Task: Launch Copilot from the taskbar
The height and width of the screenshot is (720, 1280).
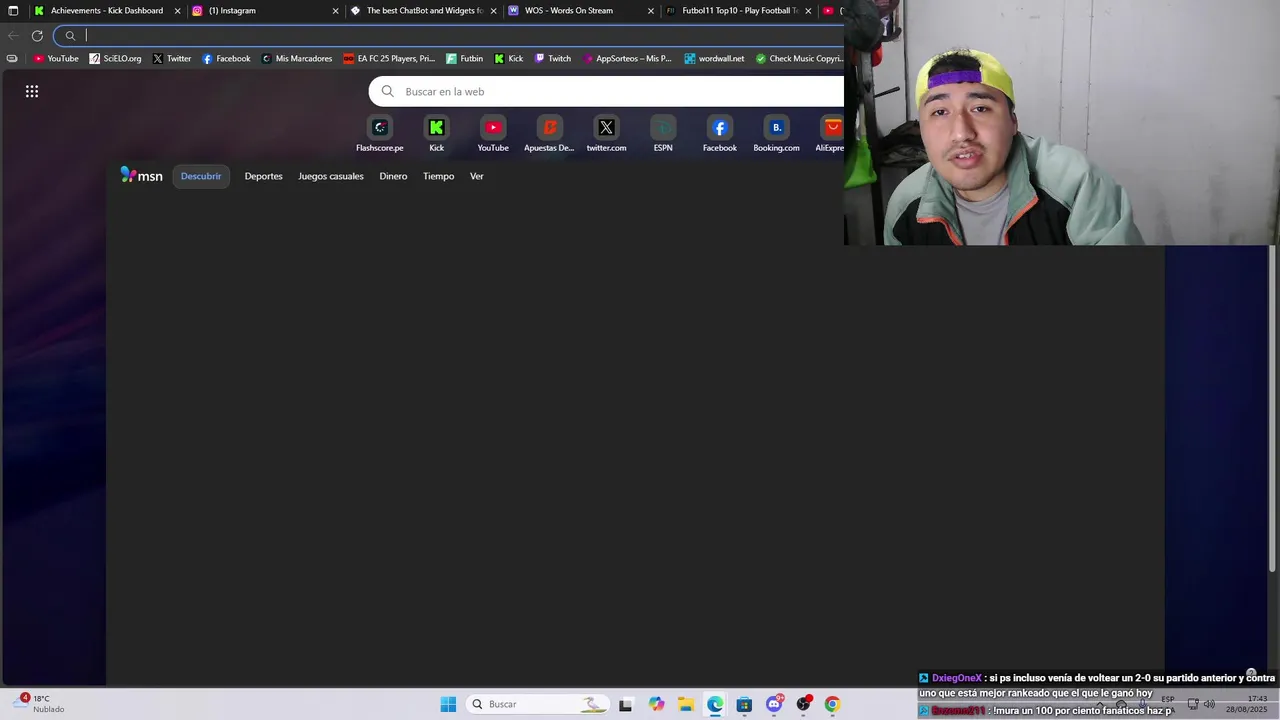Action: tap(656, 704)
